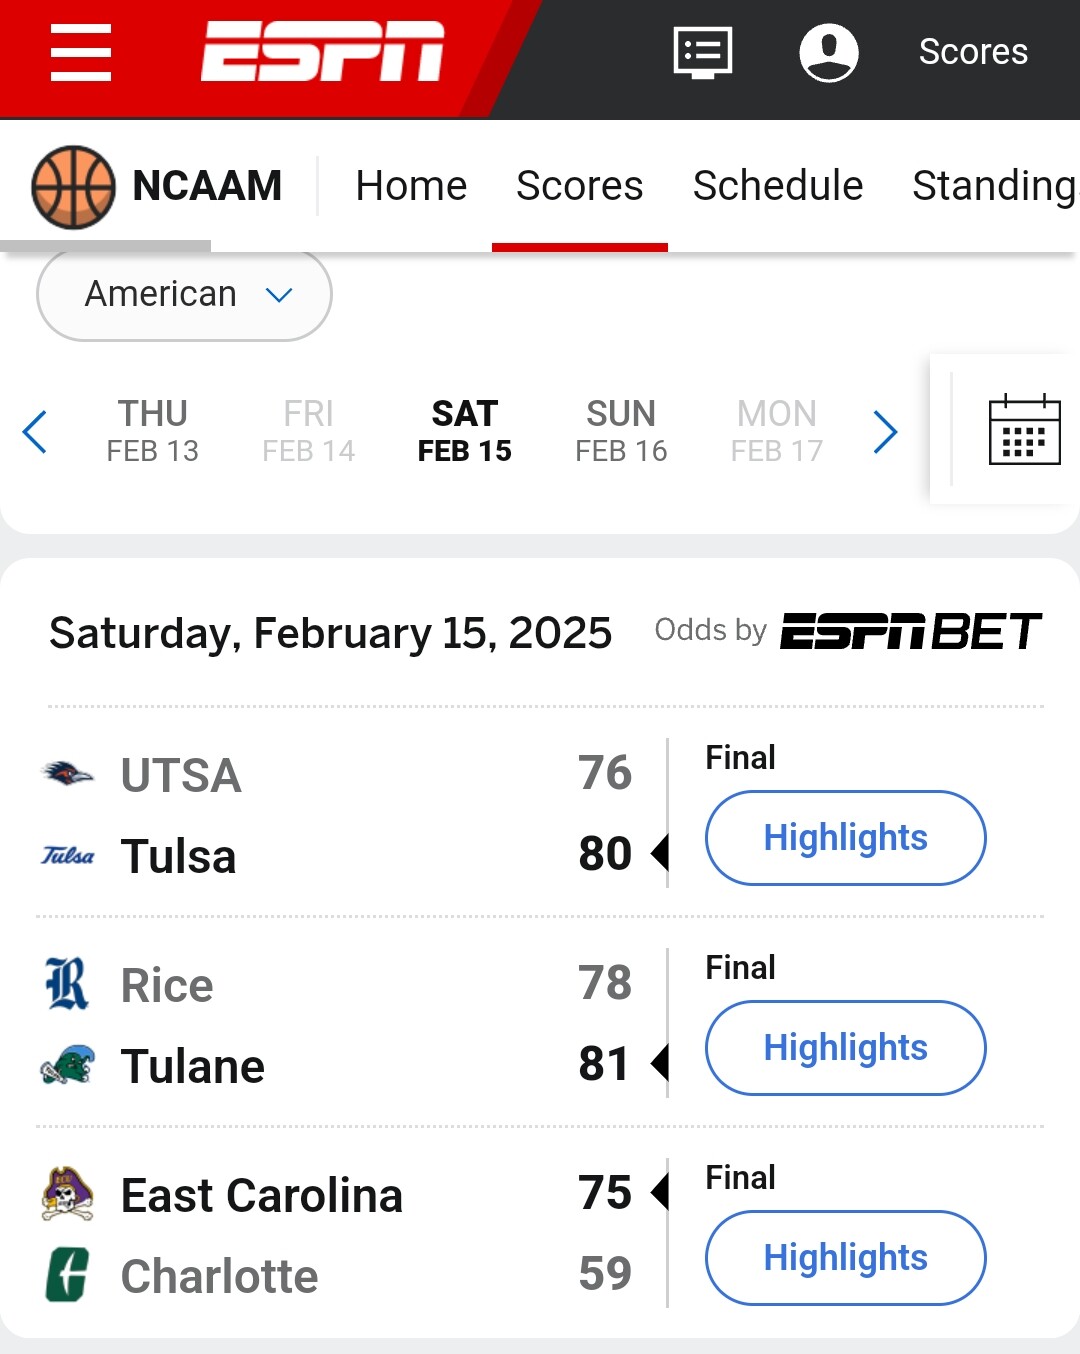The image size is (1080, 1354).
Task: Open the Tulane team page
Action: pos(193,1067)
